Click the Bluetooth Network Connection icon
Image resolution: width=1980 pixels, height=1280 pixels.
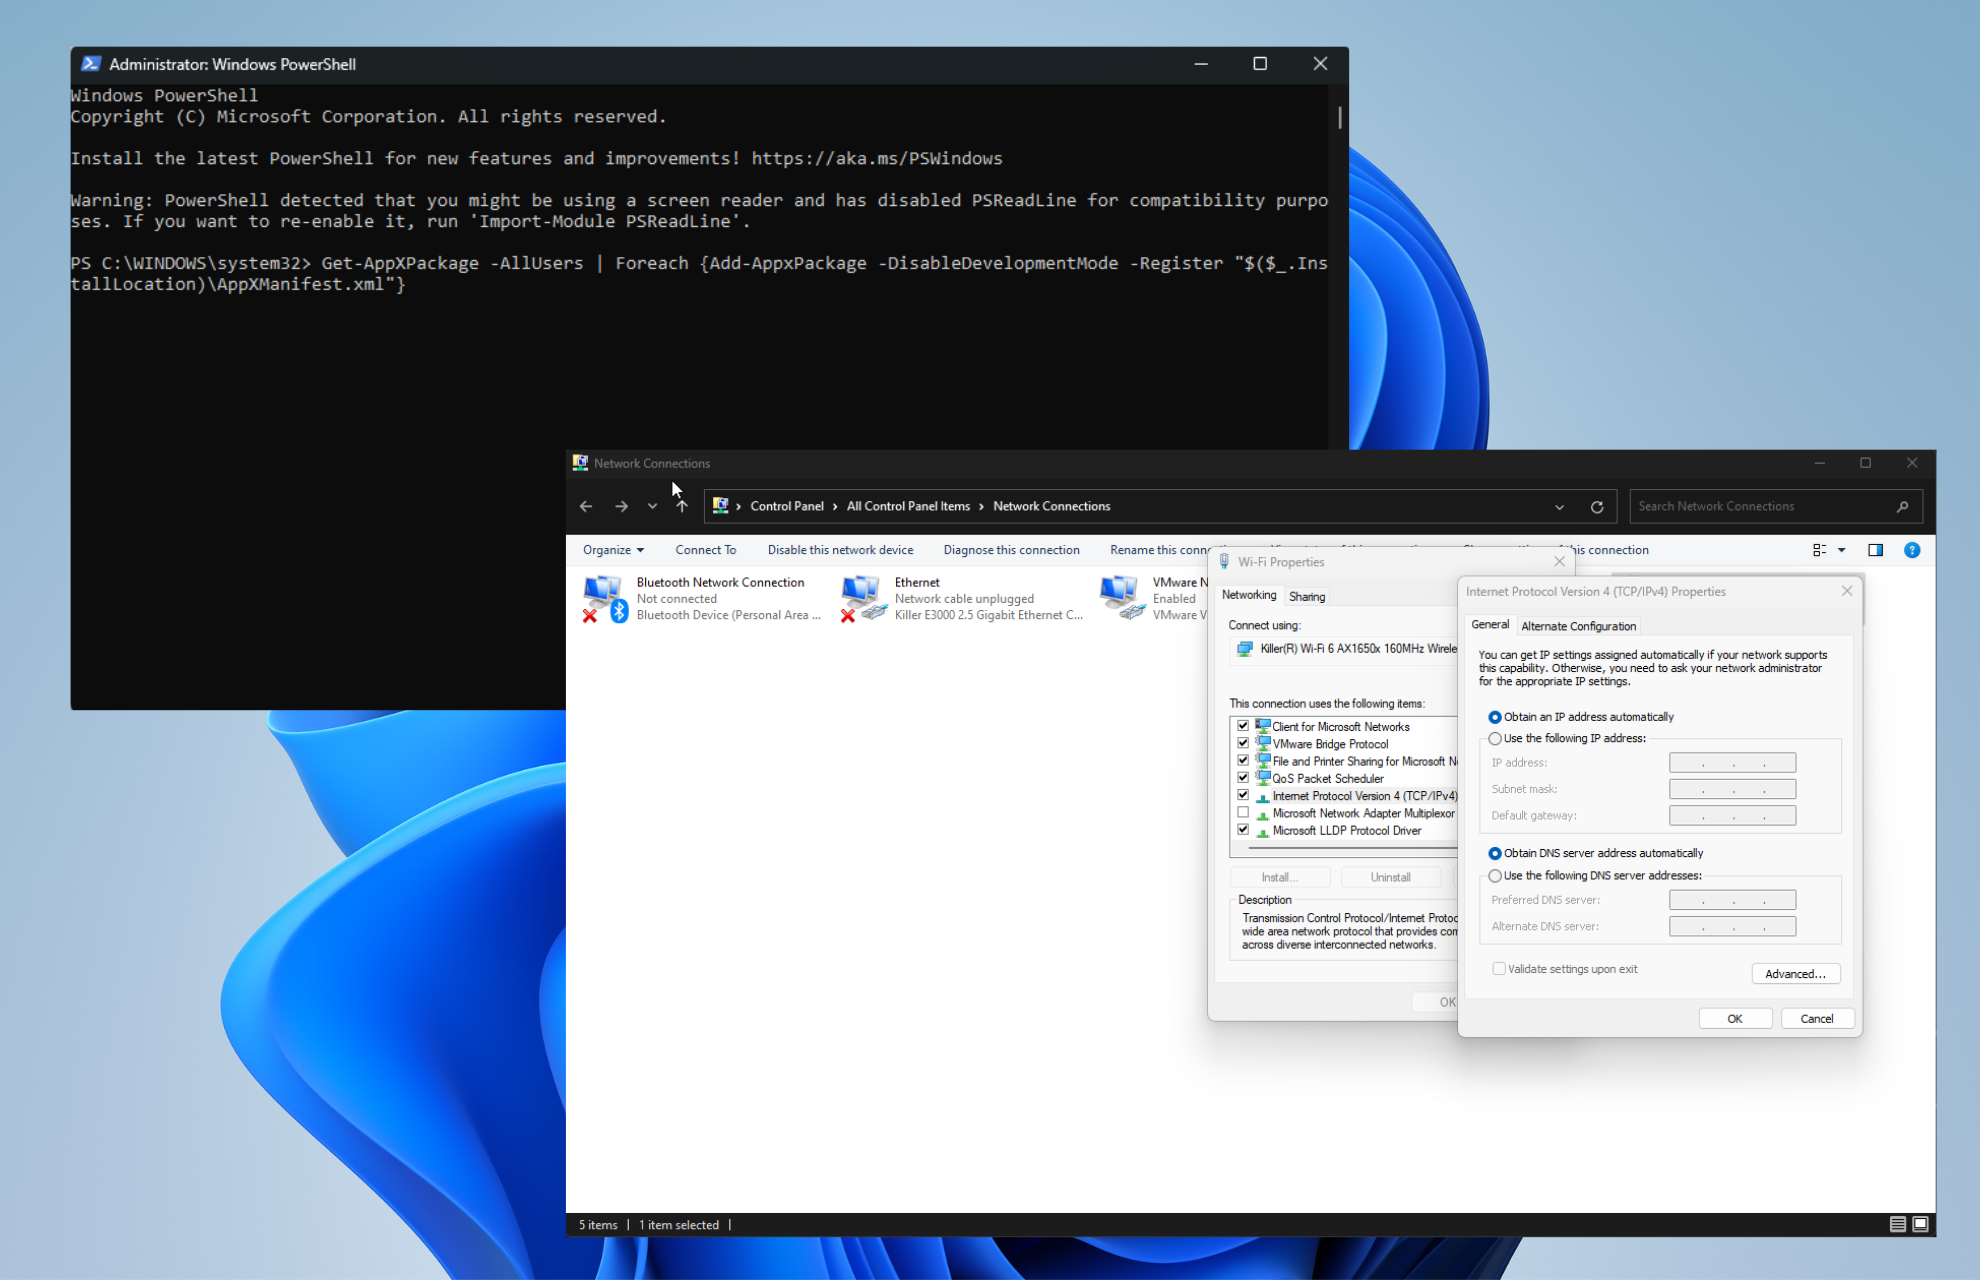point(605,597)
